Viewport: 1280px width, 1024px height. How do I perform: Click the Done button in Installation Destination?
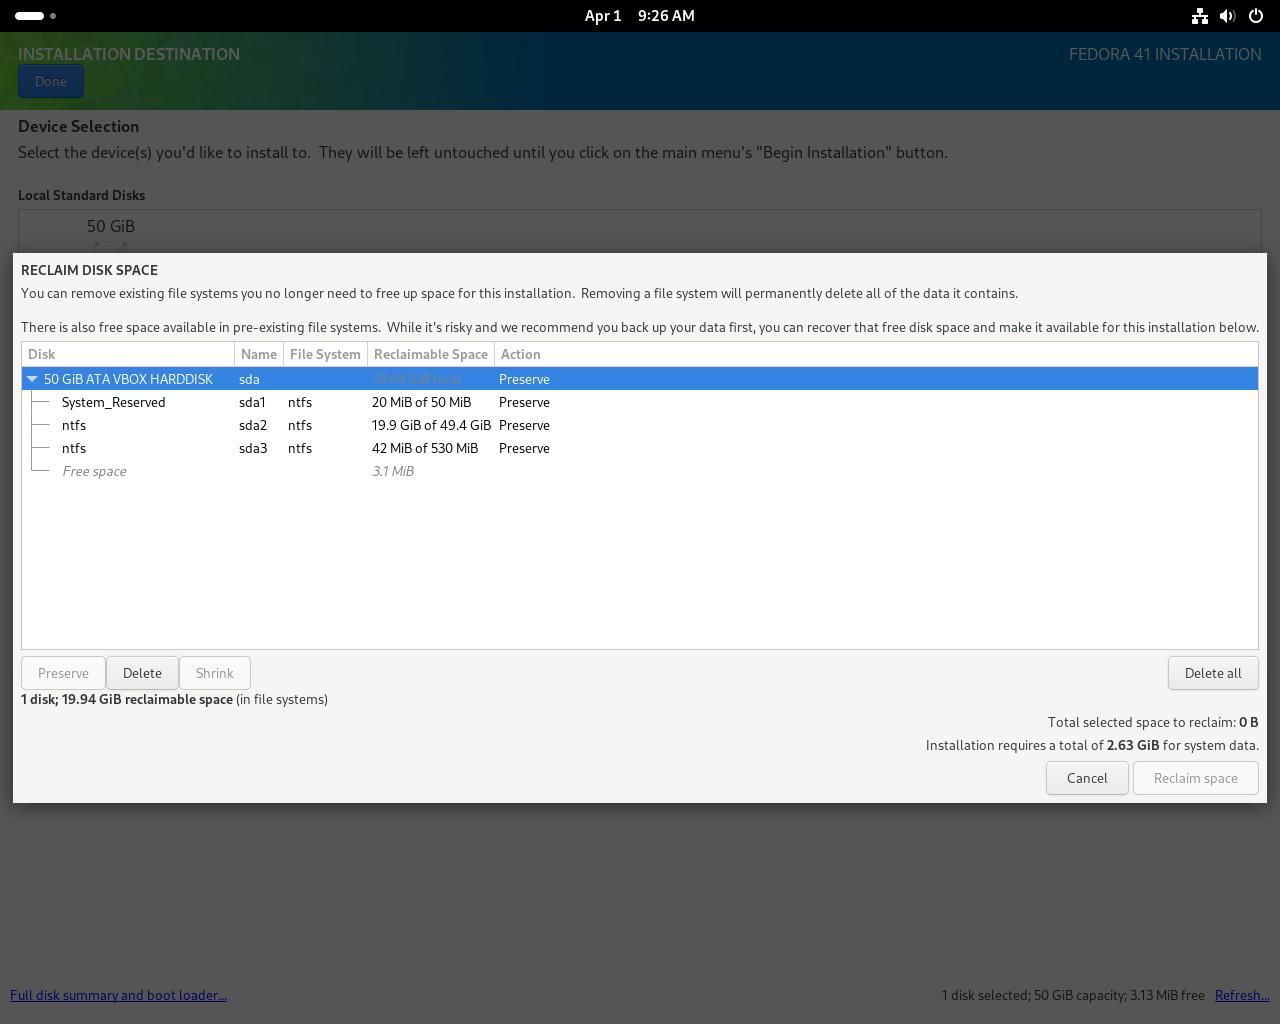coord(50,82)
